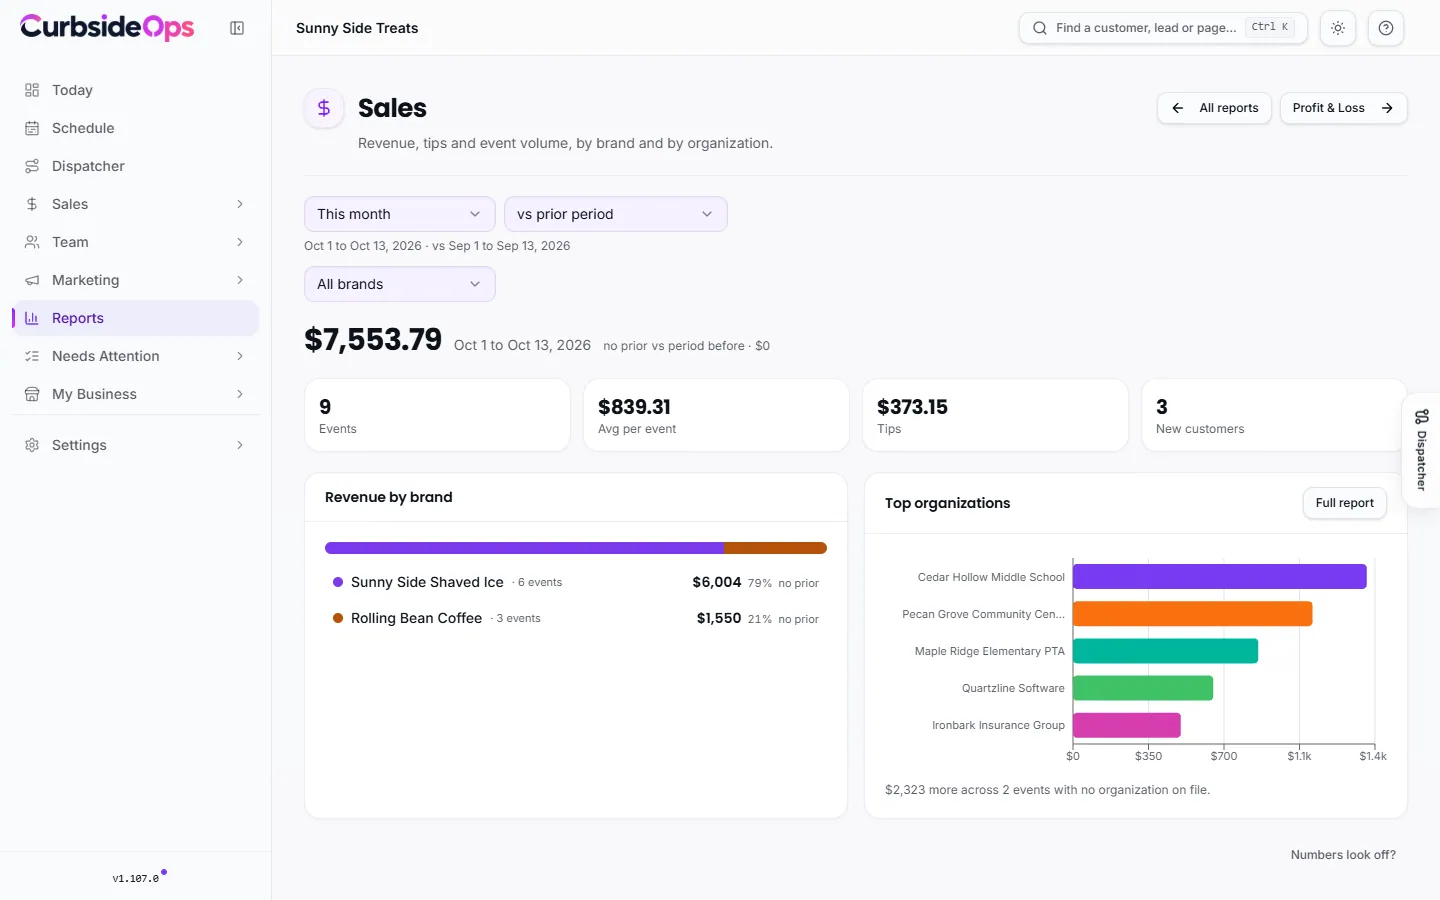The image size is (1440, 900).
Task: Open Schedule from the sidebar
Action: point(135,128)
